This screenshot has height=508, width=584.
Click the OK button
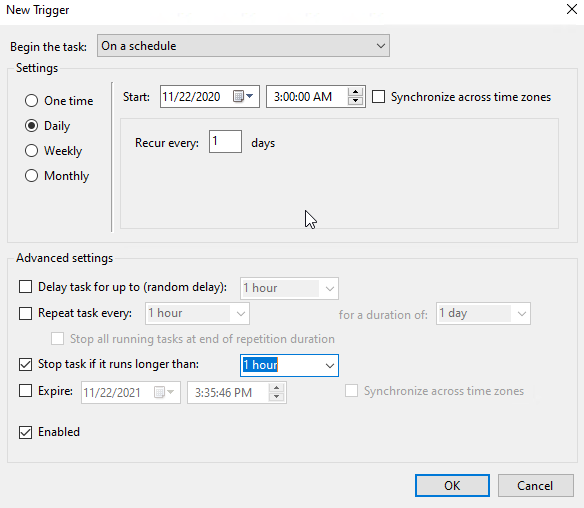pyautogui.click(x=452, y=485)
